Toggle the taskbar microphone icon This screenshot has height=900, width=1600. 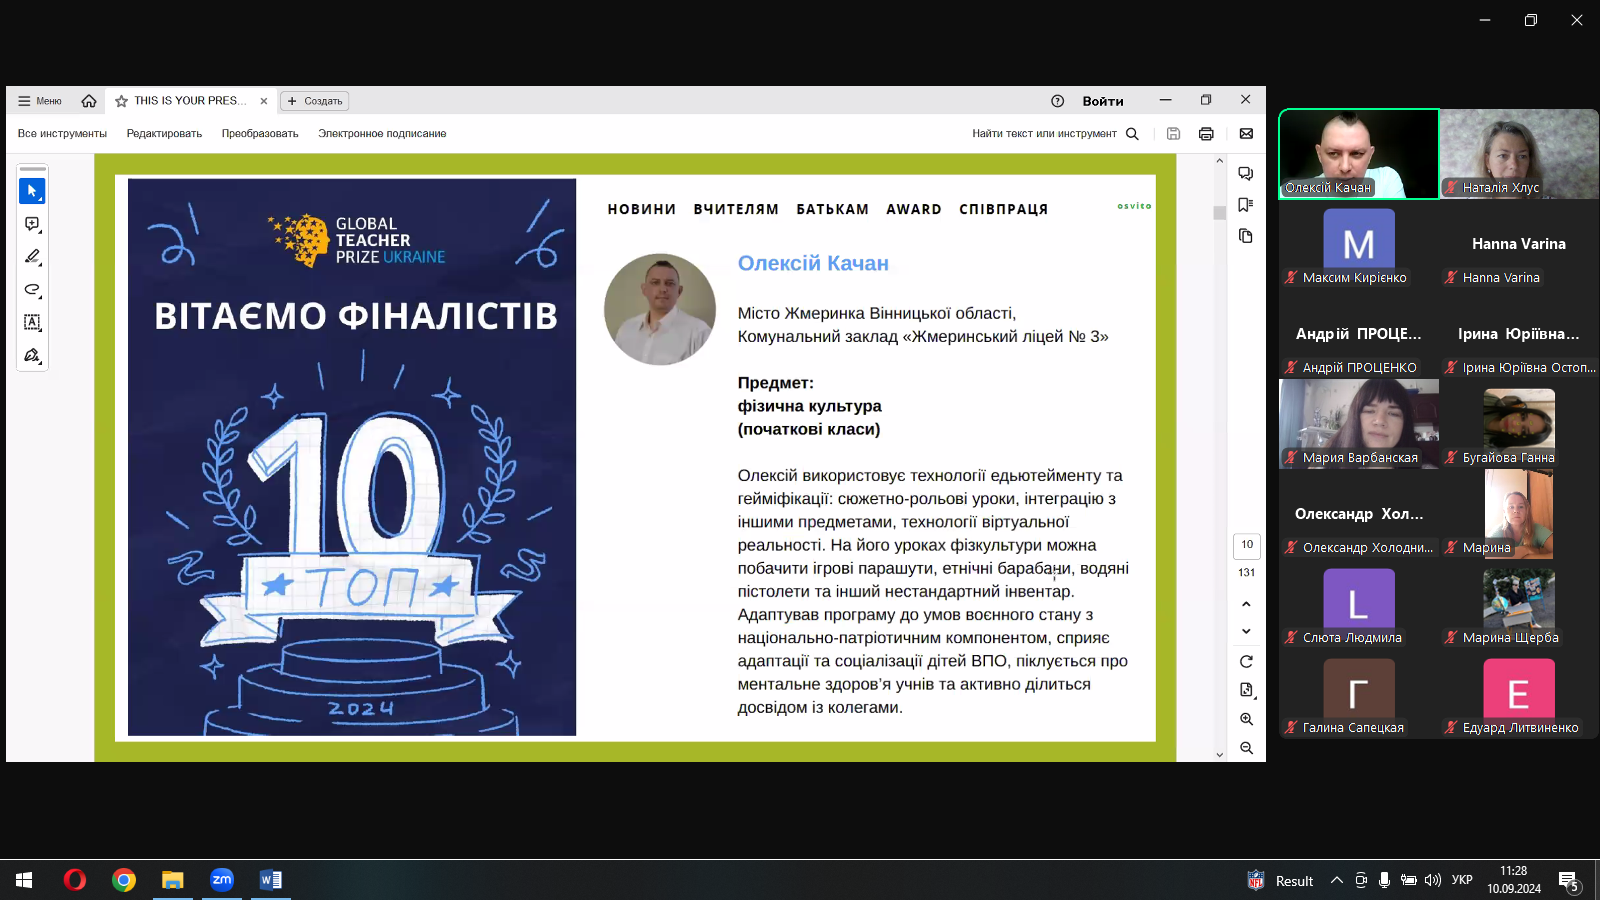(1384, 880)
